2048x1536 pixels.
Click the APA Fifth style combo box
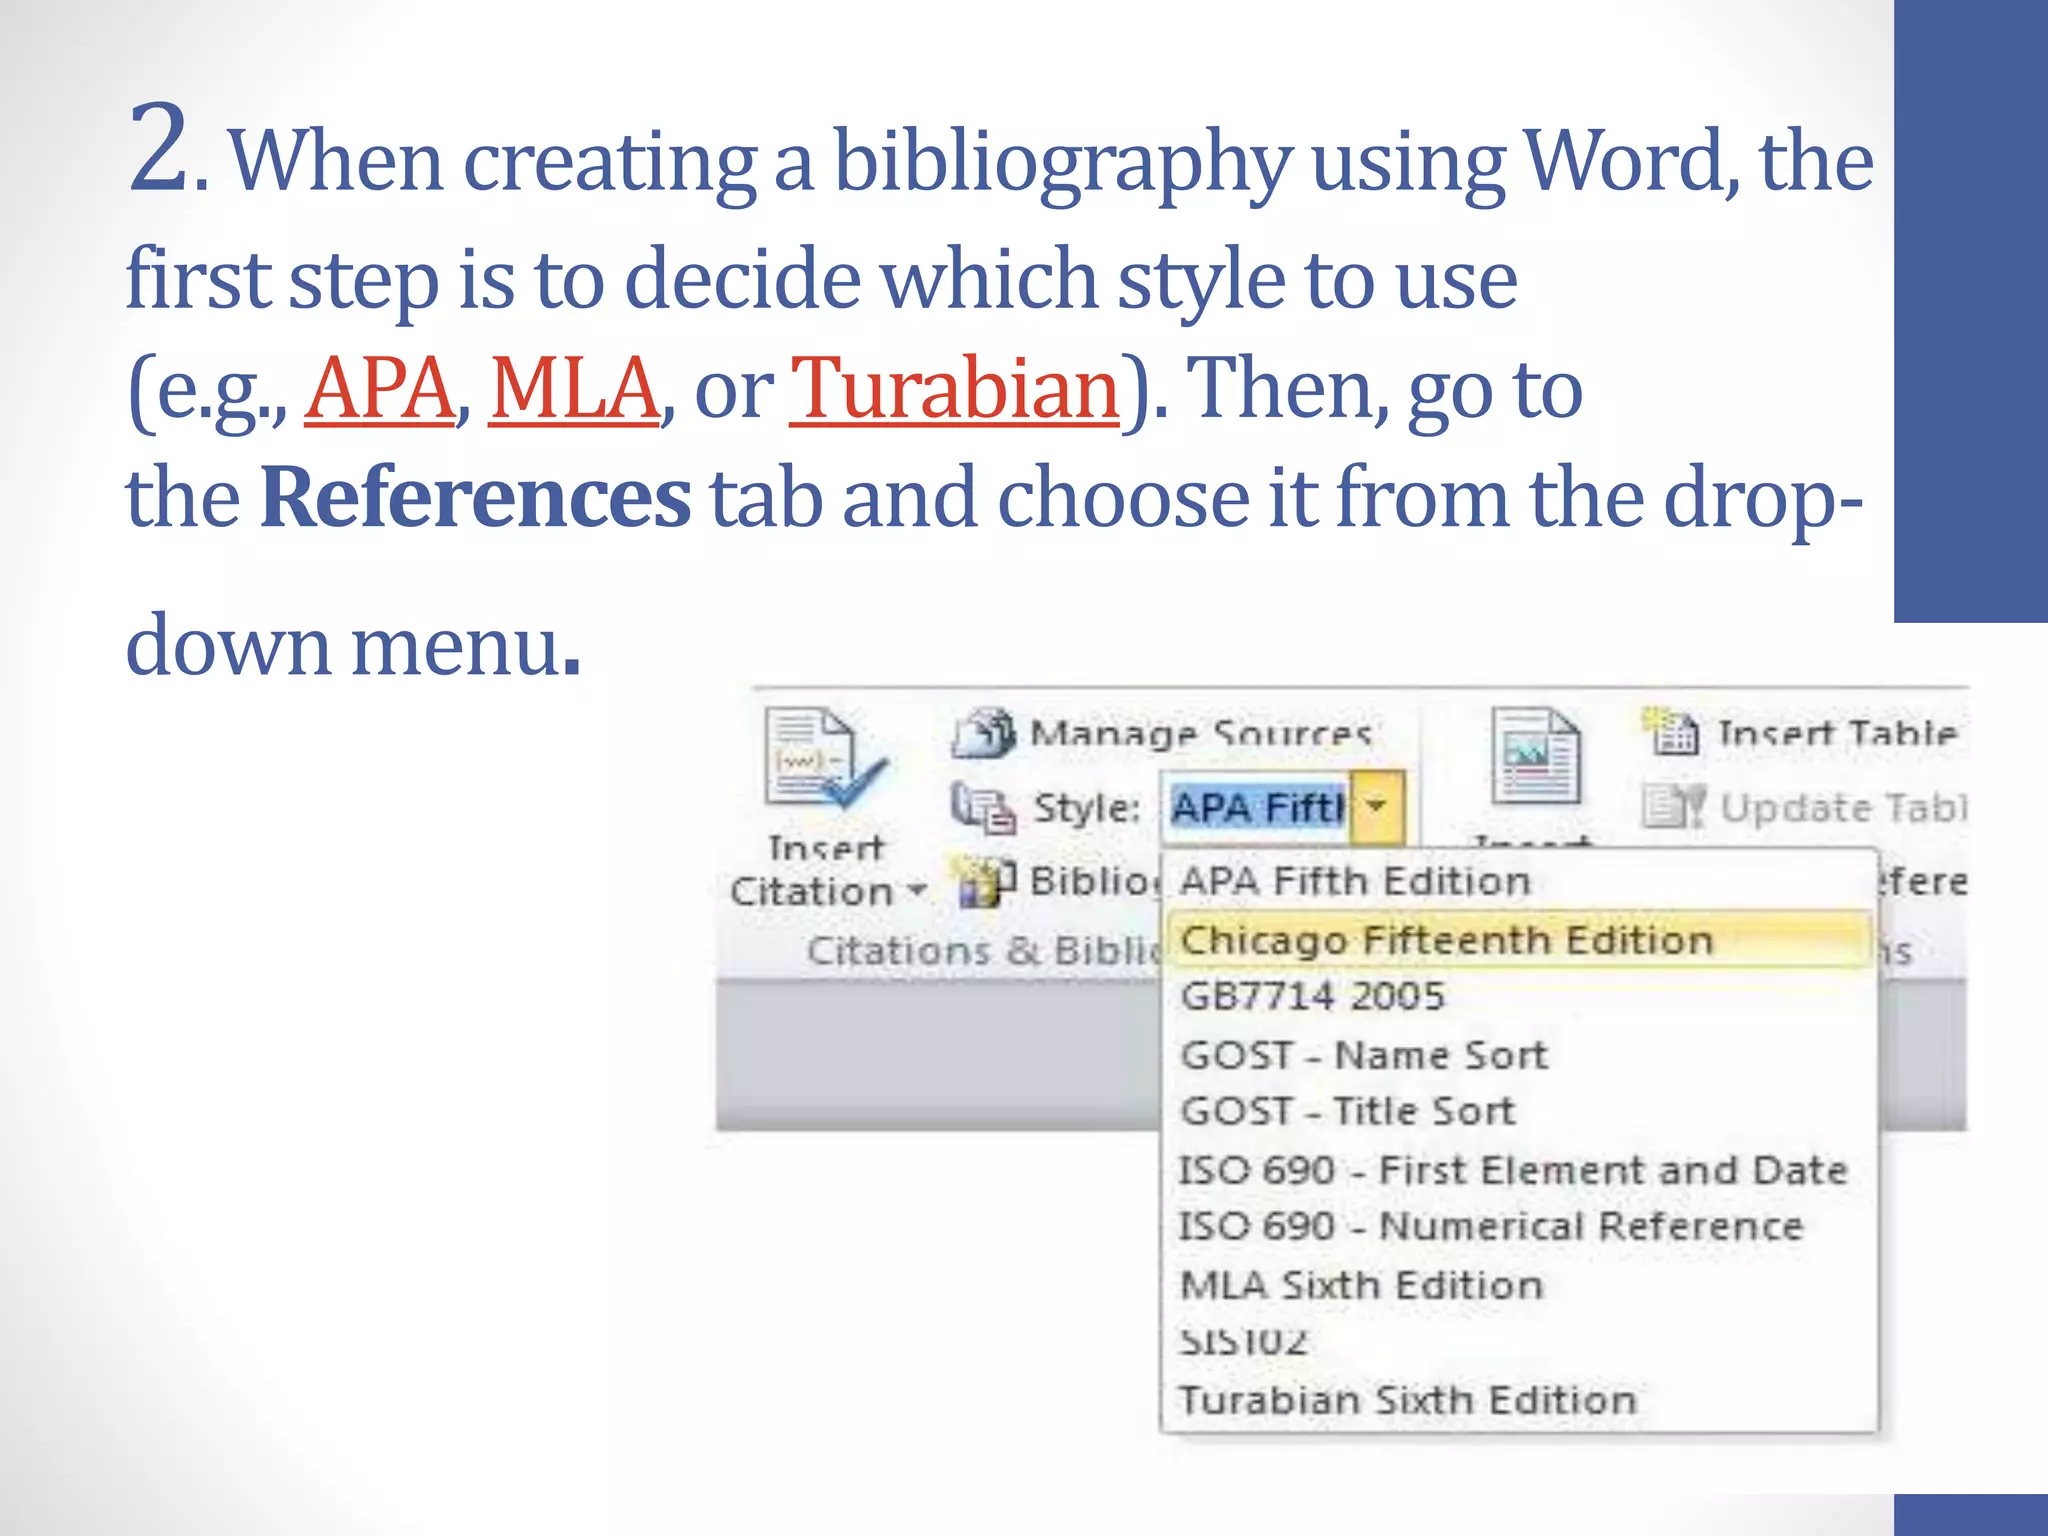coord(1257,806)
